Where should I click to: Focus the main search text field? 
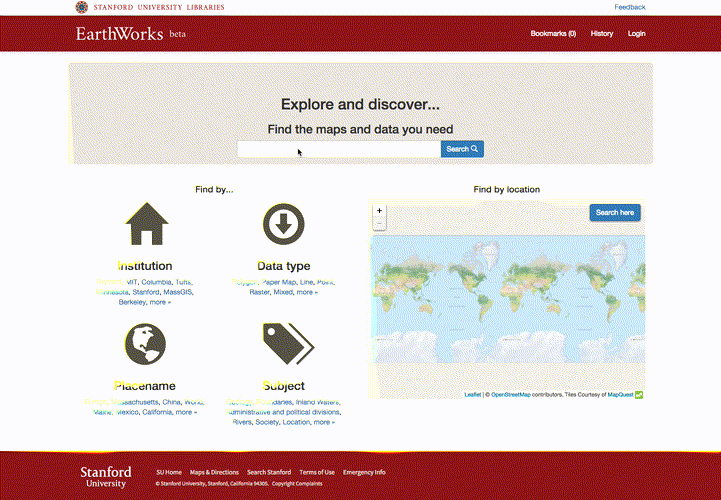(x=338, y=149)
